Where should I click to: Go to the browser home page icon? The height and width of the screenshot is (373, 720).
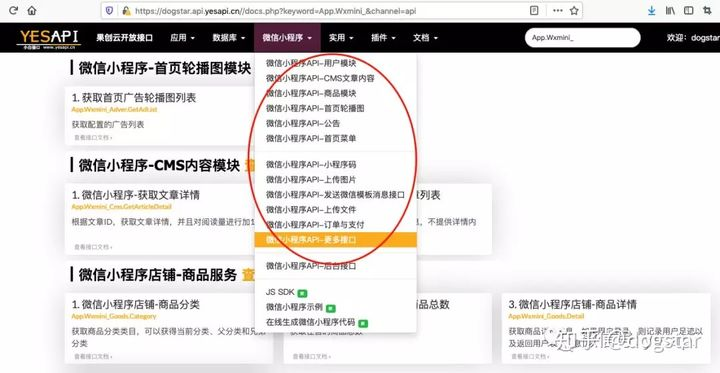pyautogui.click(x=32, y=11)
